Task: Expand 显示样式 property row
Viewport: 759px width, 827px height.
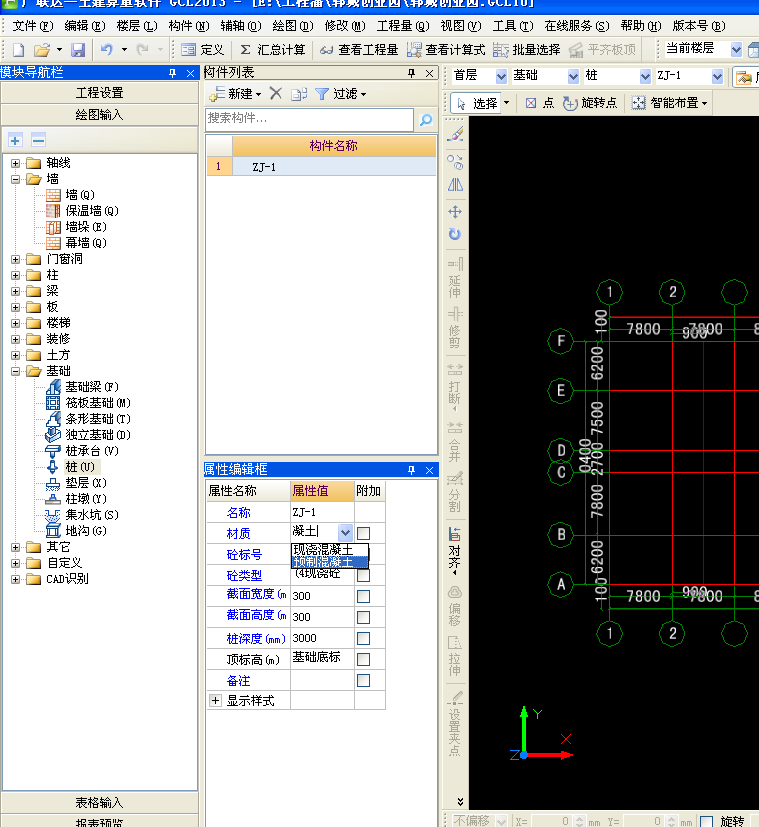Action: click(x=215, y=700)
